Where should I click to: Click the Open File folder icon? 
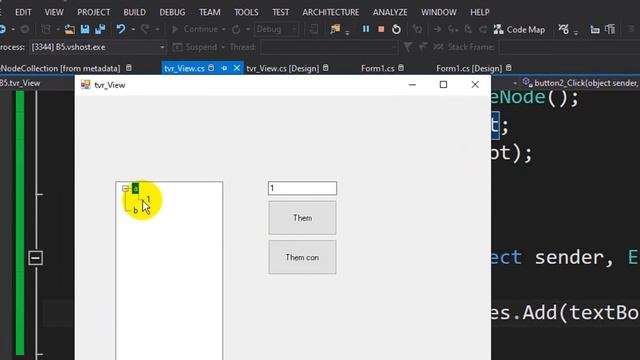pos(70,29)
